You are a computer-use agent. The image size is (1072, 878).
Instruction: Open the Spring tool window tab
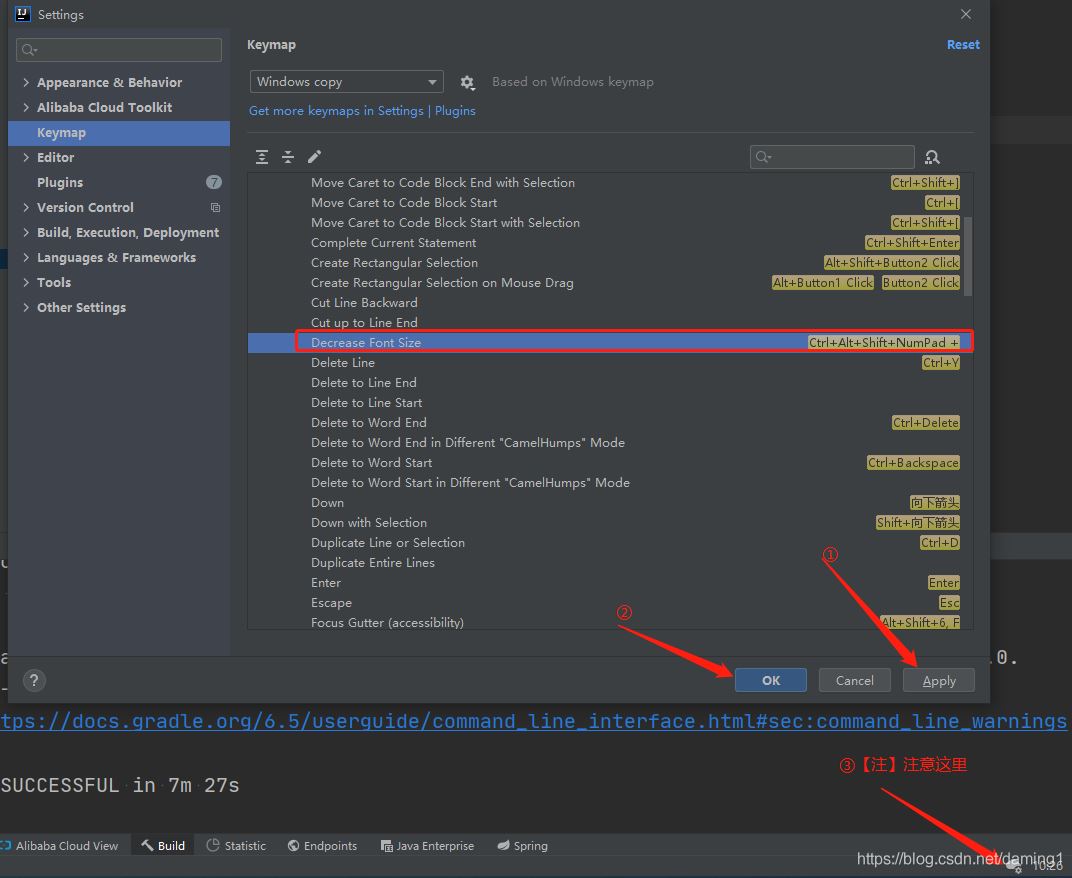tap(523, 846)
